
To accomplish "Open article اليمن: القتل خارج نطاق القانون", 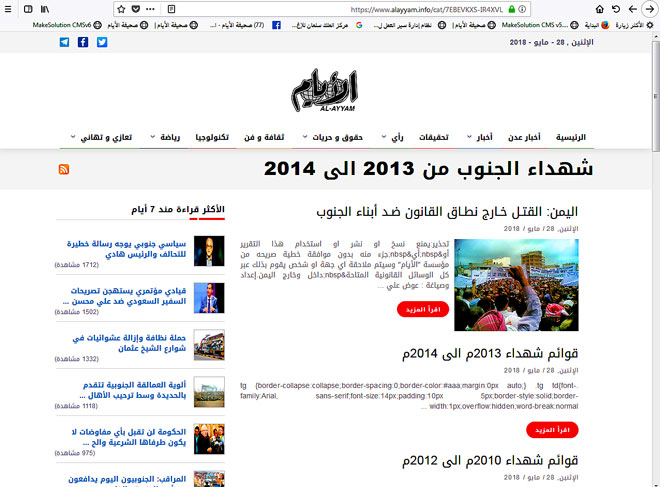I will pyautogui.click(x=447, y=212).
